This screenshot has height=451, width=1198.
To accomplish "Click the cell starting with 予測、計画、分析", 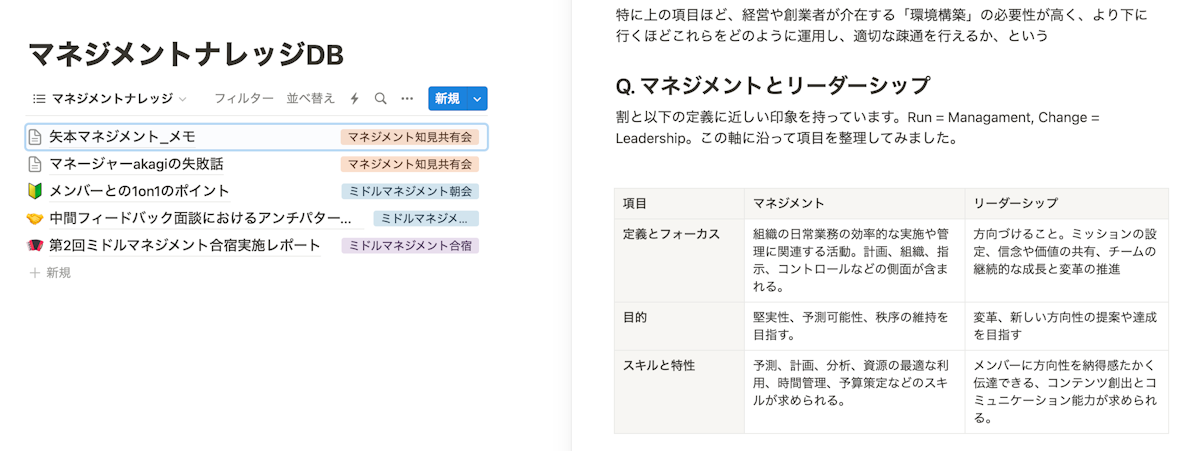I will coord(855,392).
